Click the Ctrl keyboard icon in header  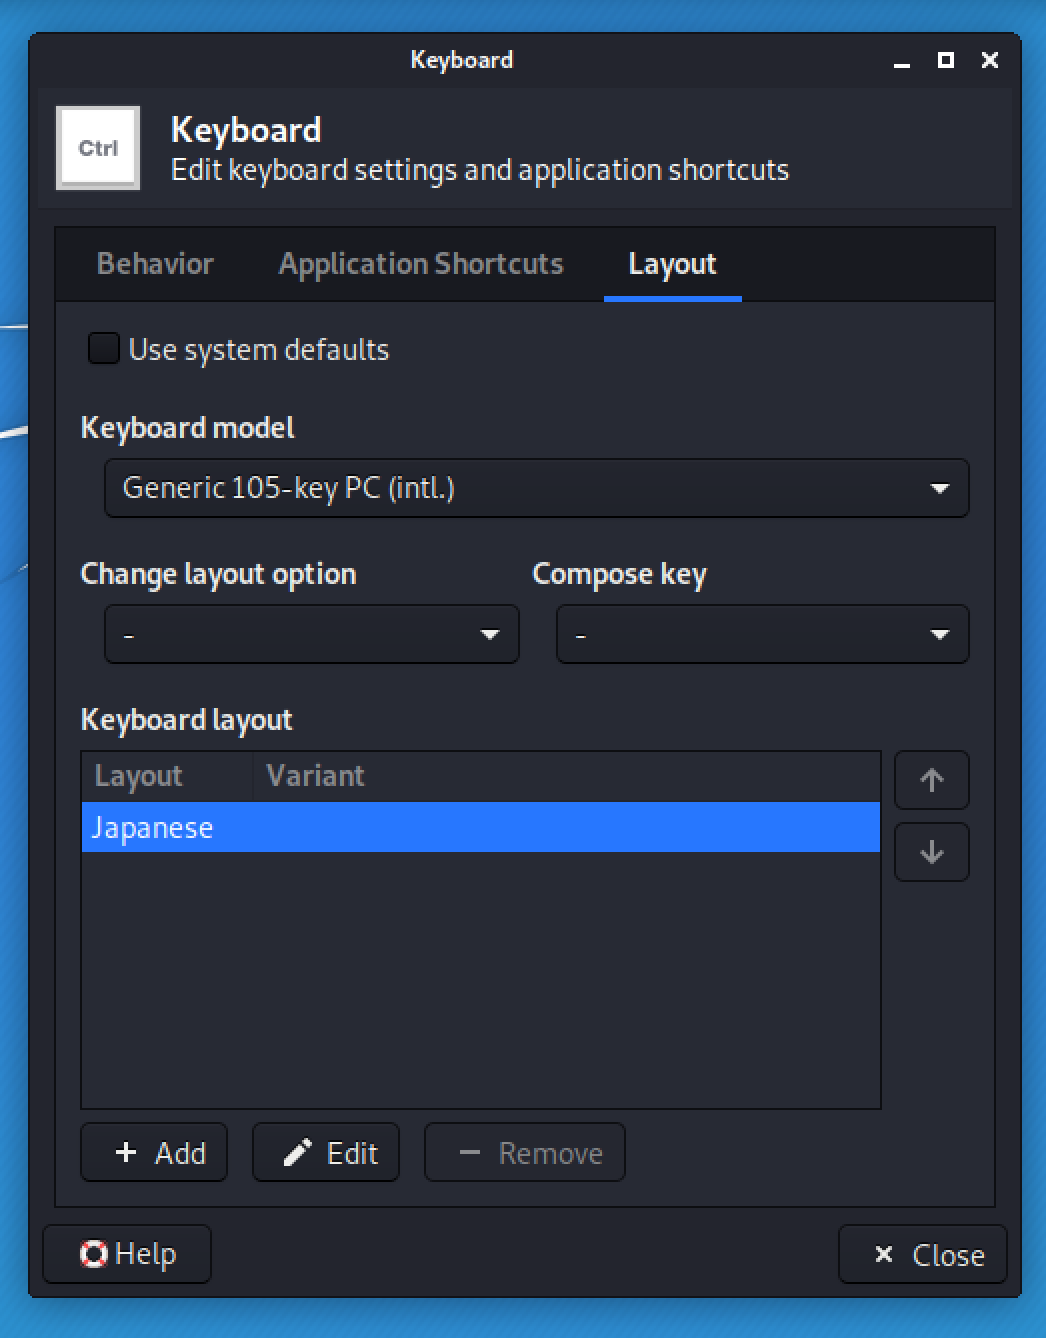tap(98, 148)
